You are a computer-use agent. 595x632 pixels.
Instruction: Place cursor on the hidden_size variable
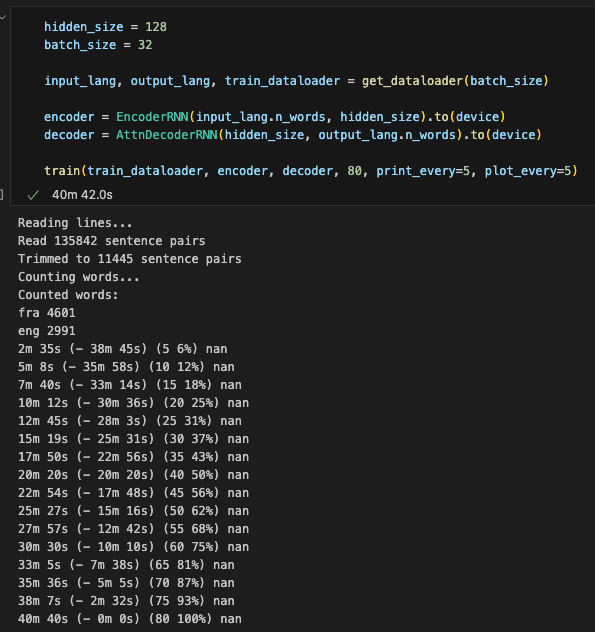coord(84,27)
